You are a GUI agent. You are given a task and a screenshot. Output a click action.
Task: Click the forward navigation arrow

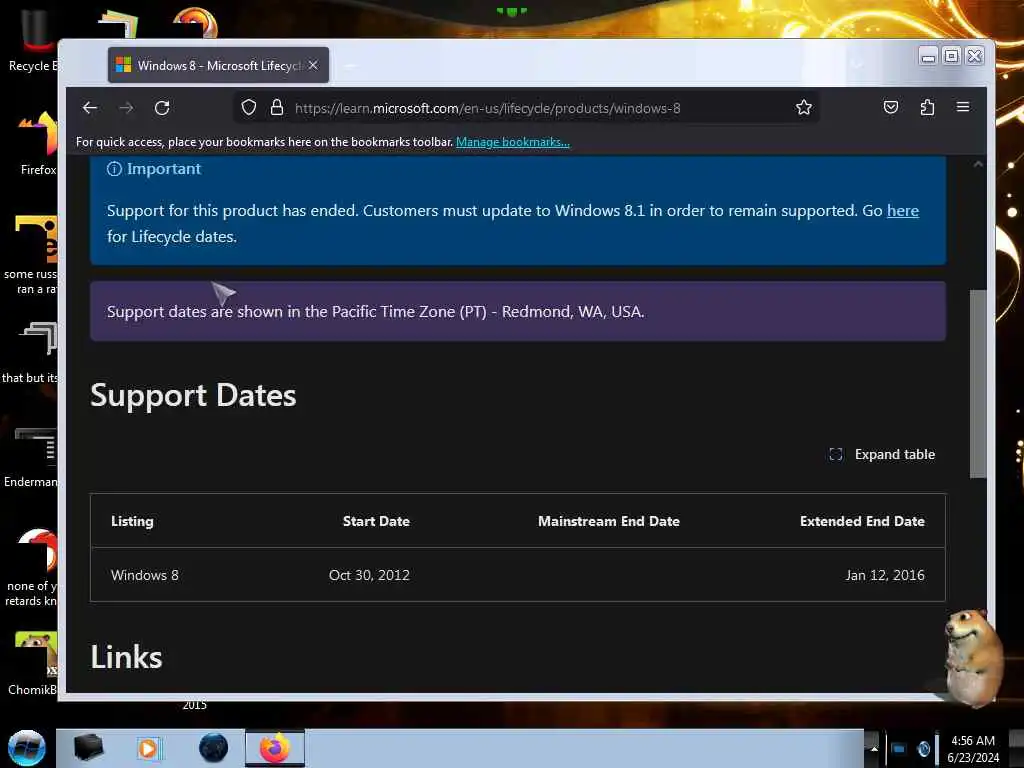point(126,108)
